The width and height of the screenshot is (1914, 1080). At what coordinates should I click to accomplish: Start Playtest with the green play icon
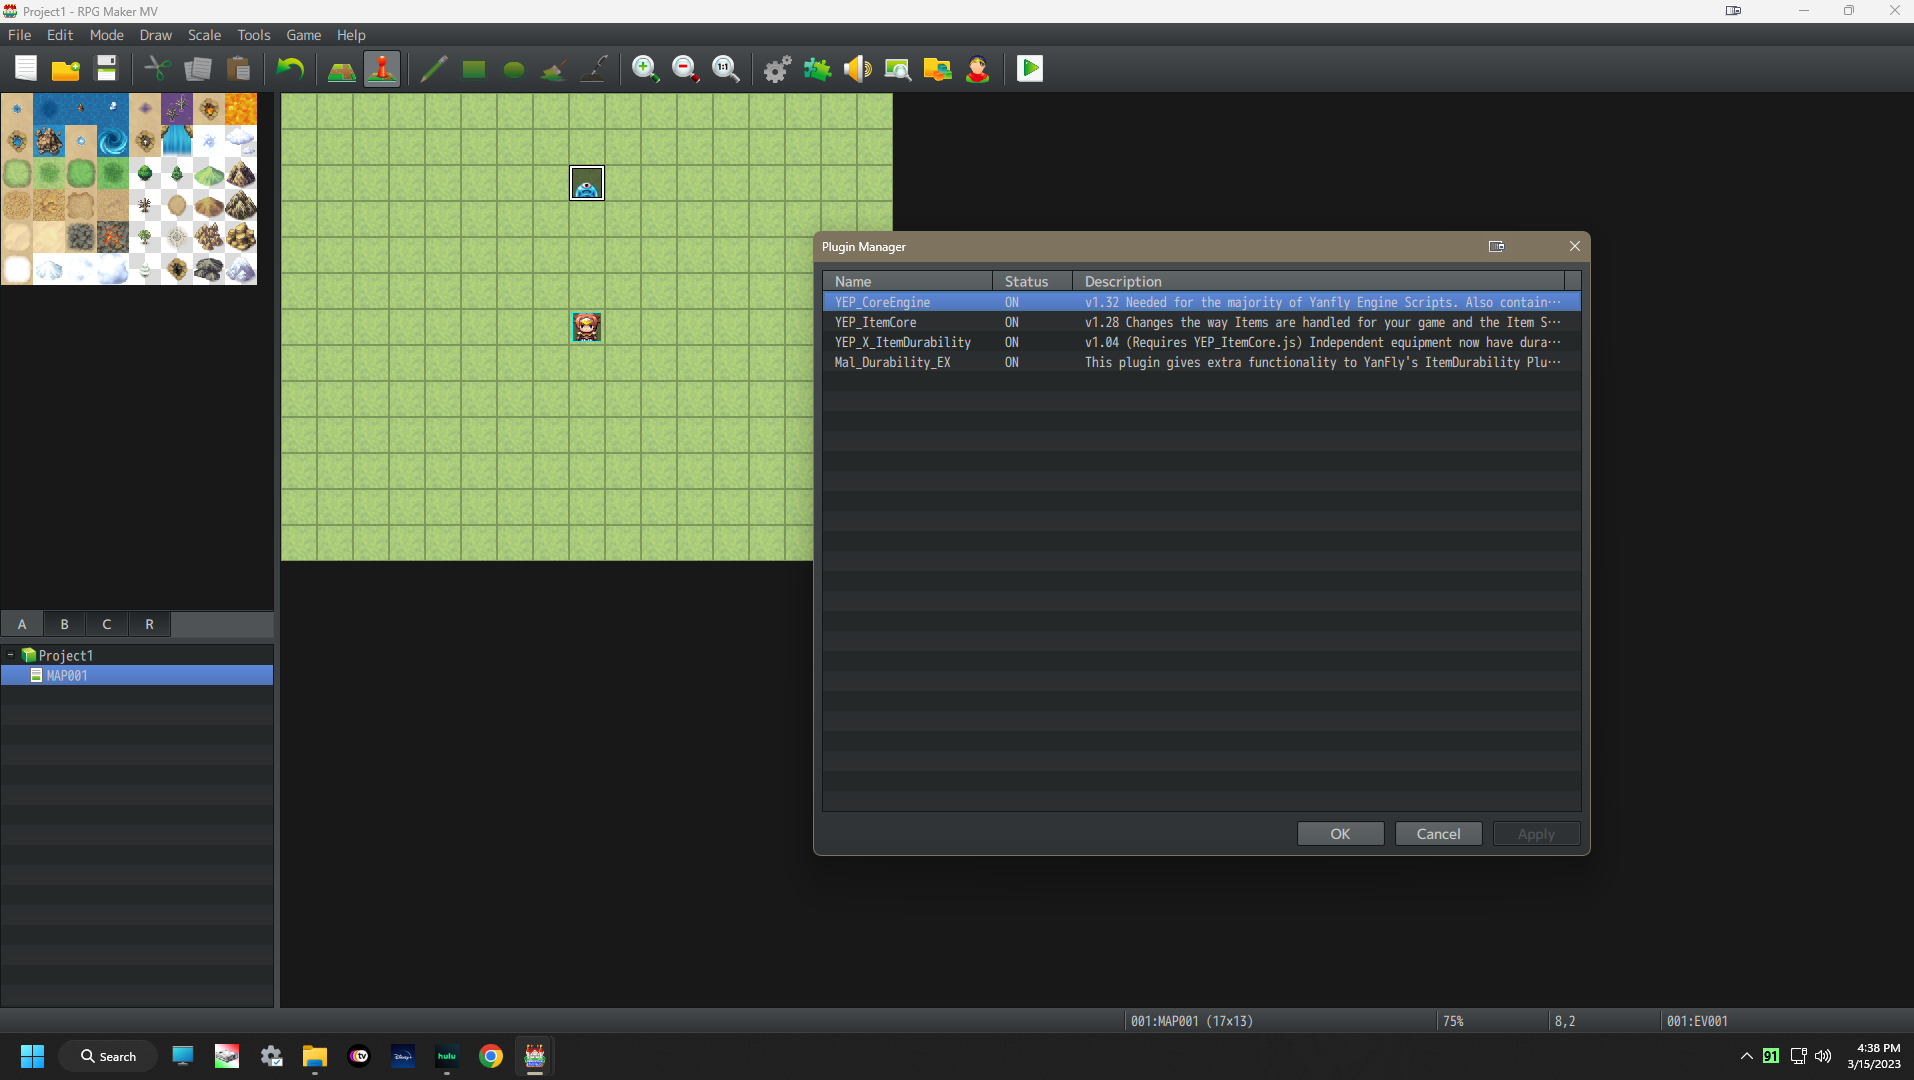pos(1030,69)
